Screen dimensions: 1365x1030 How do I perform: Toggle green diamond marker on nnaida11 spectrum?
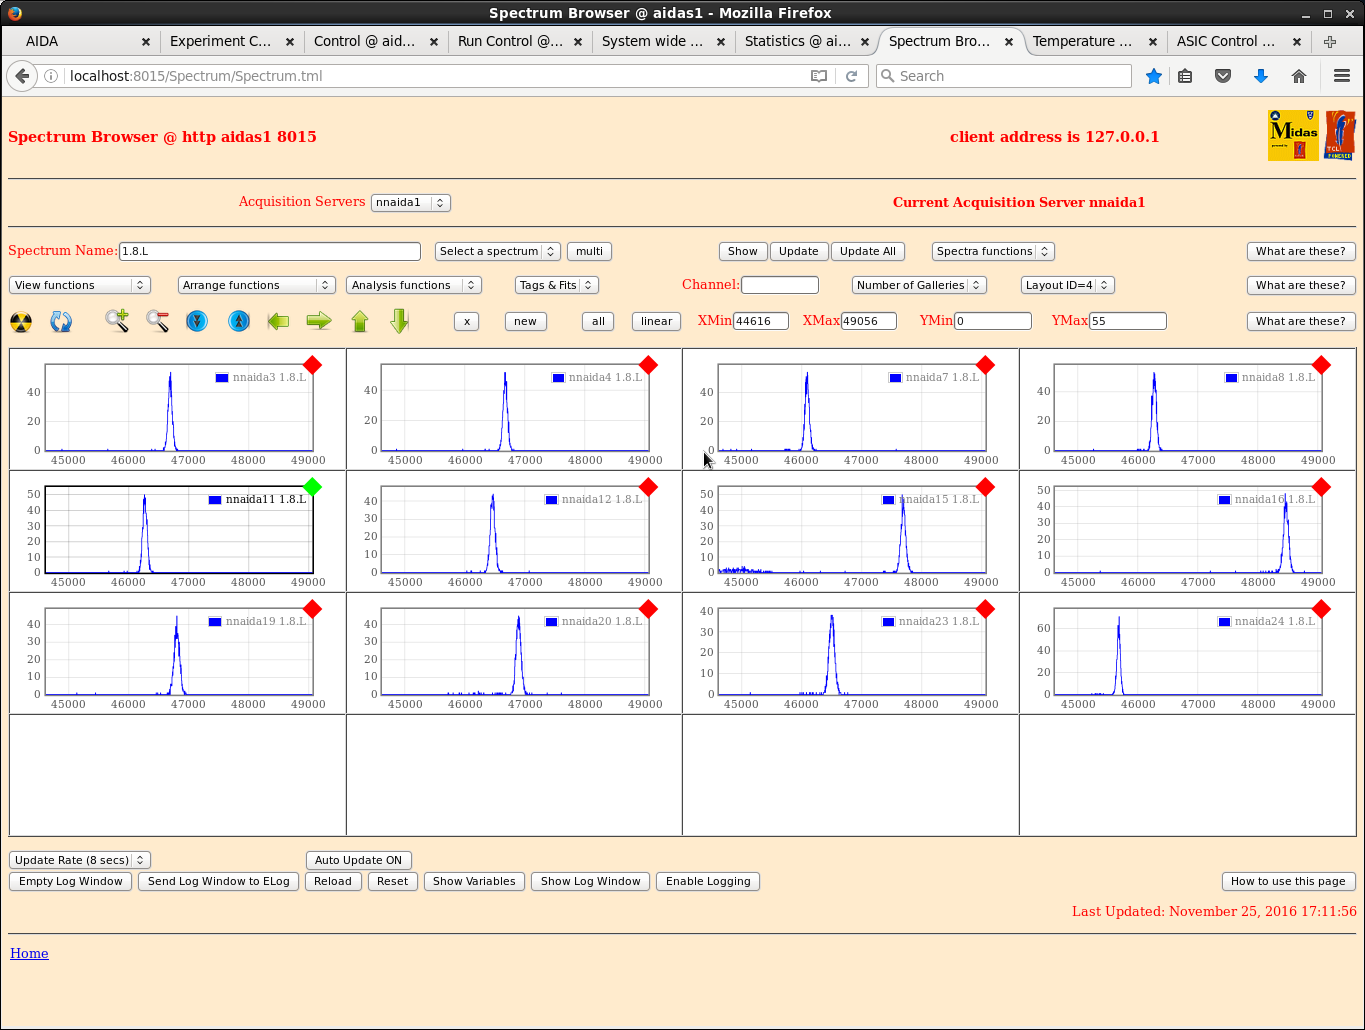tap(312, 487)
